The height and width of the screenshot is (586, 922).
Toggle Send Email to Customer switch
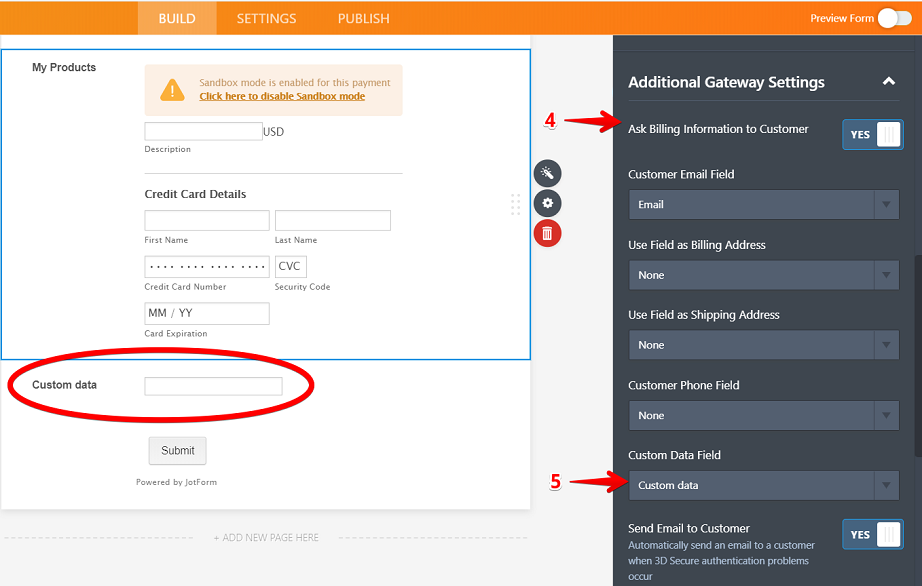[873, 535]
